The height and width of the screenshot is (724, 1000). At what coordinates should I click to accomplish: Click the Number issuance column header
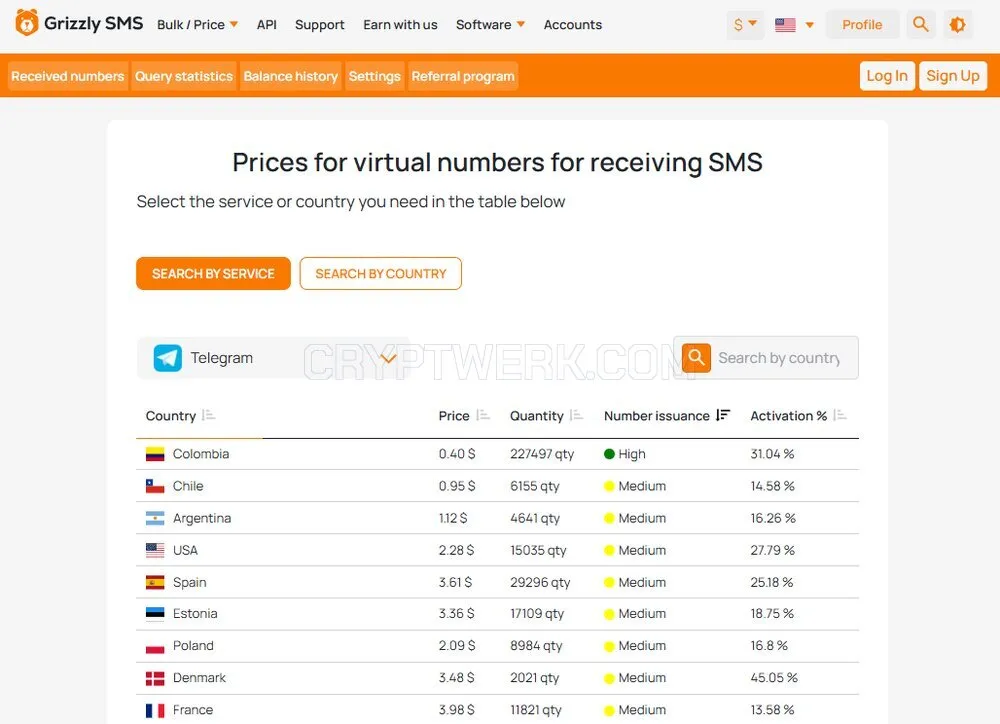point(656,416)
